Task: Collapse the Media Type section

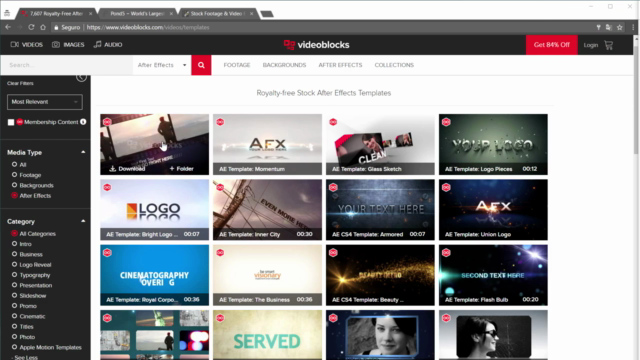Action: click(83, 152)
